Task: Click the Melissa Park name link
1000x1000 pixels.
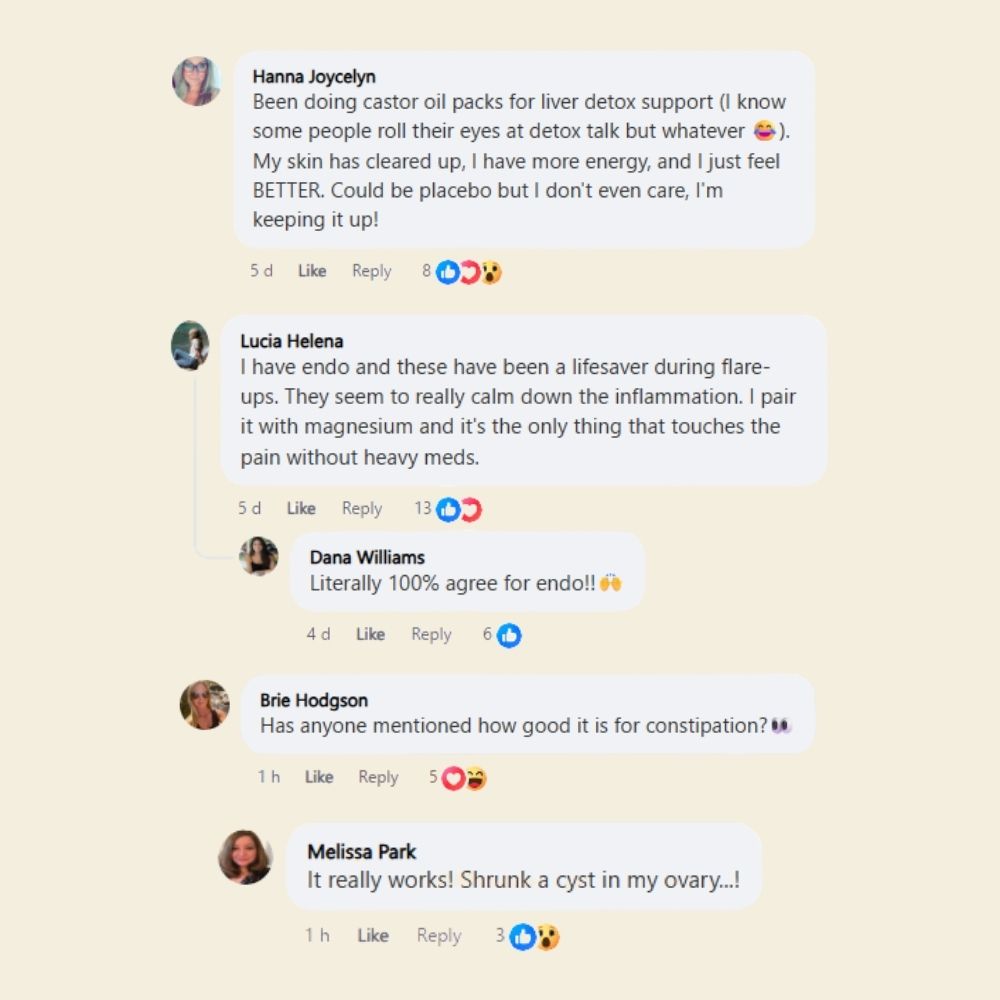Action: [361, 852]
